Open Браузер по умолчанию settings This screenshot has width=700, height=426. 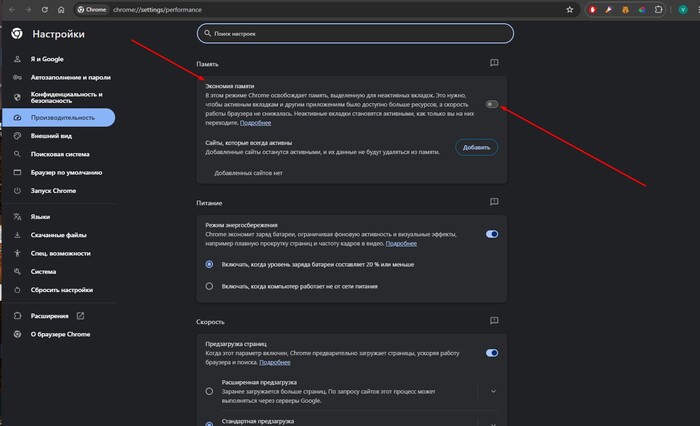click(x=58, y=172)
